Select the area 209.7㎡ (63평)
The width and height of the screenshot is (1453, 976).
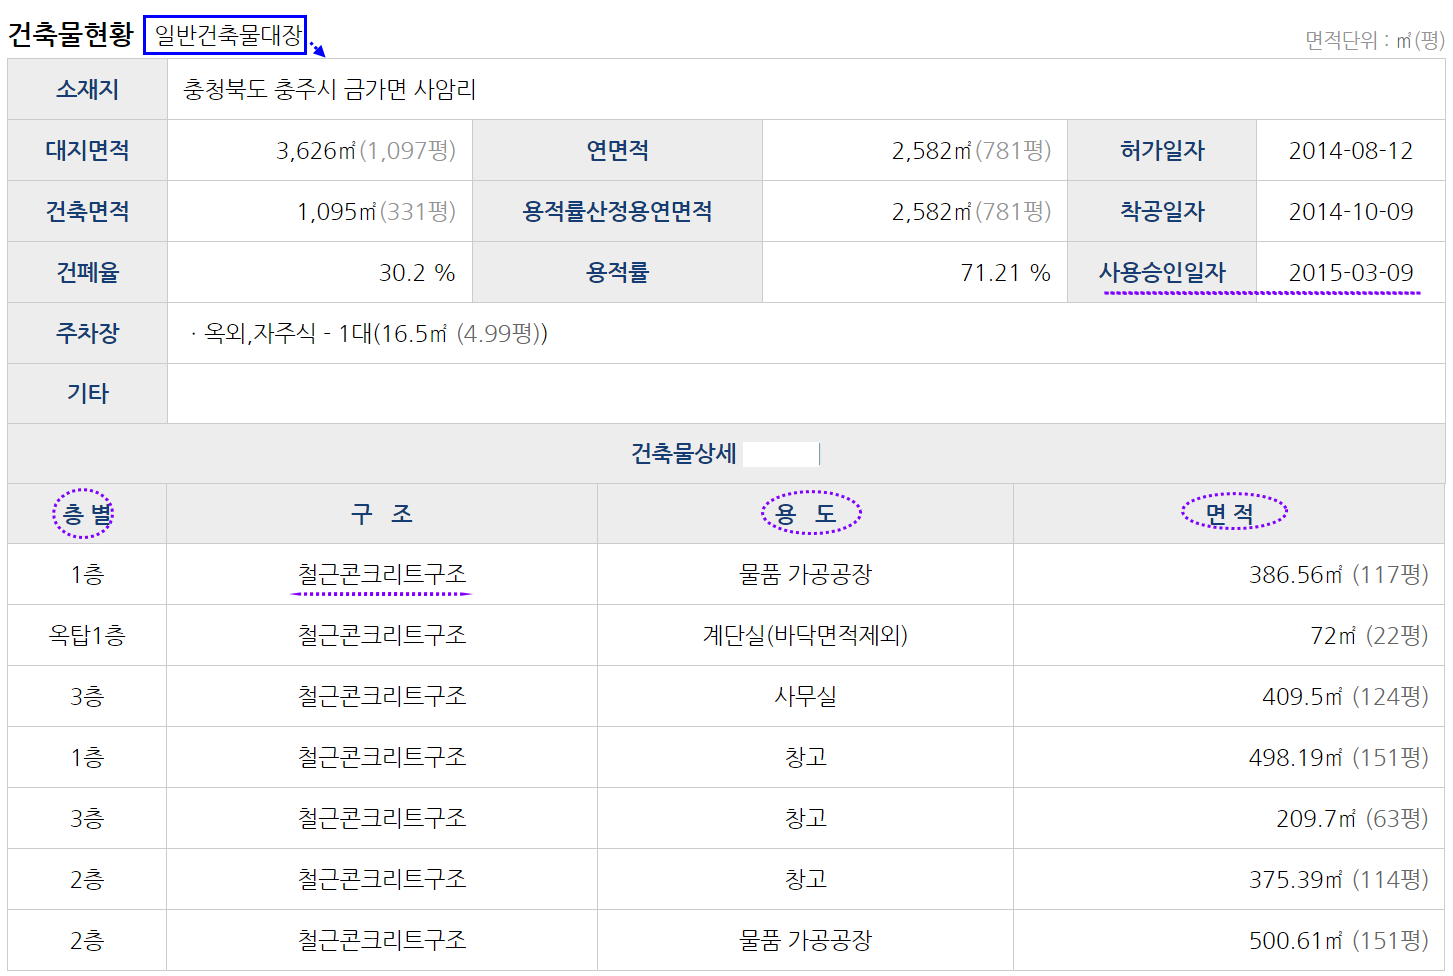[1352, 818]
